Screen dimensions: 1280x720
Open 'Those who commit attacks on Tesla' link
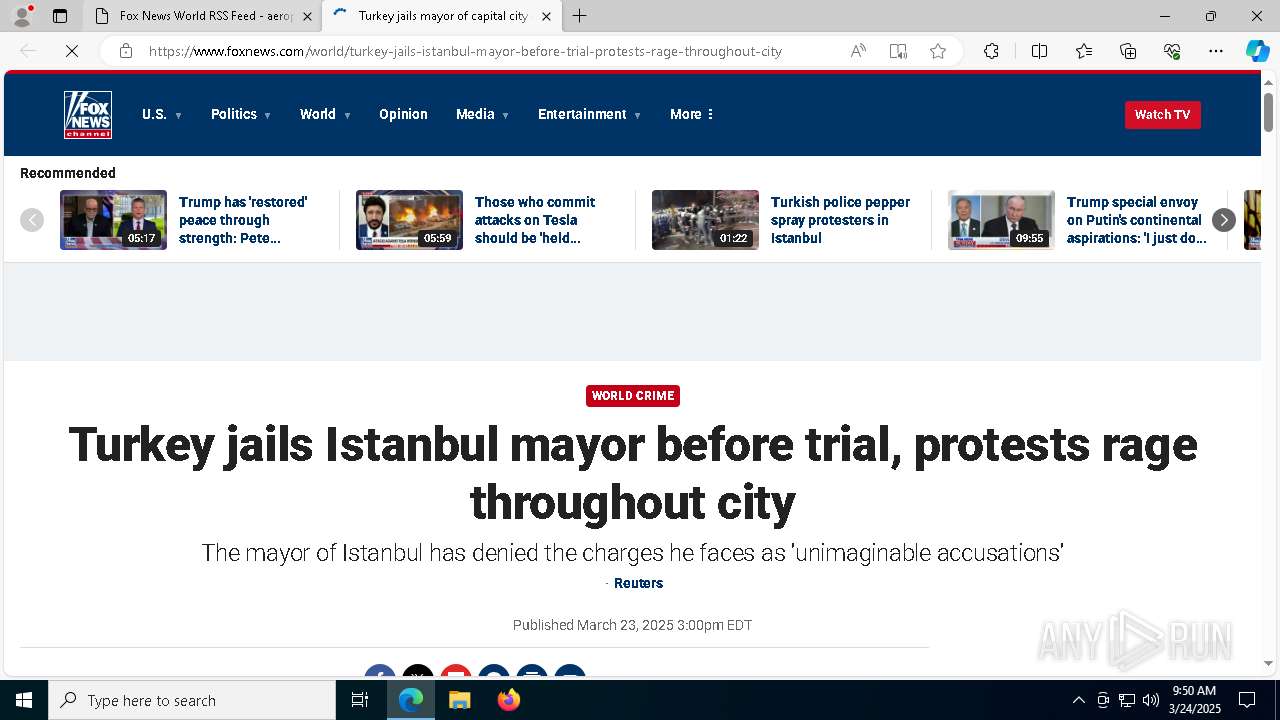click(x=535, y=220)
